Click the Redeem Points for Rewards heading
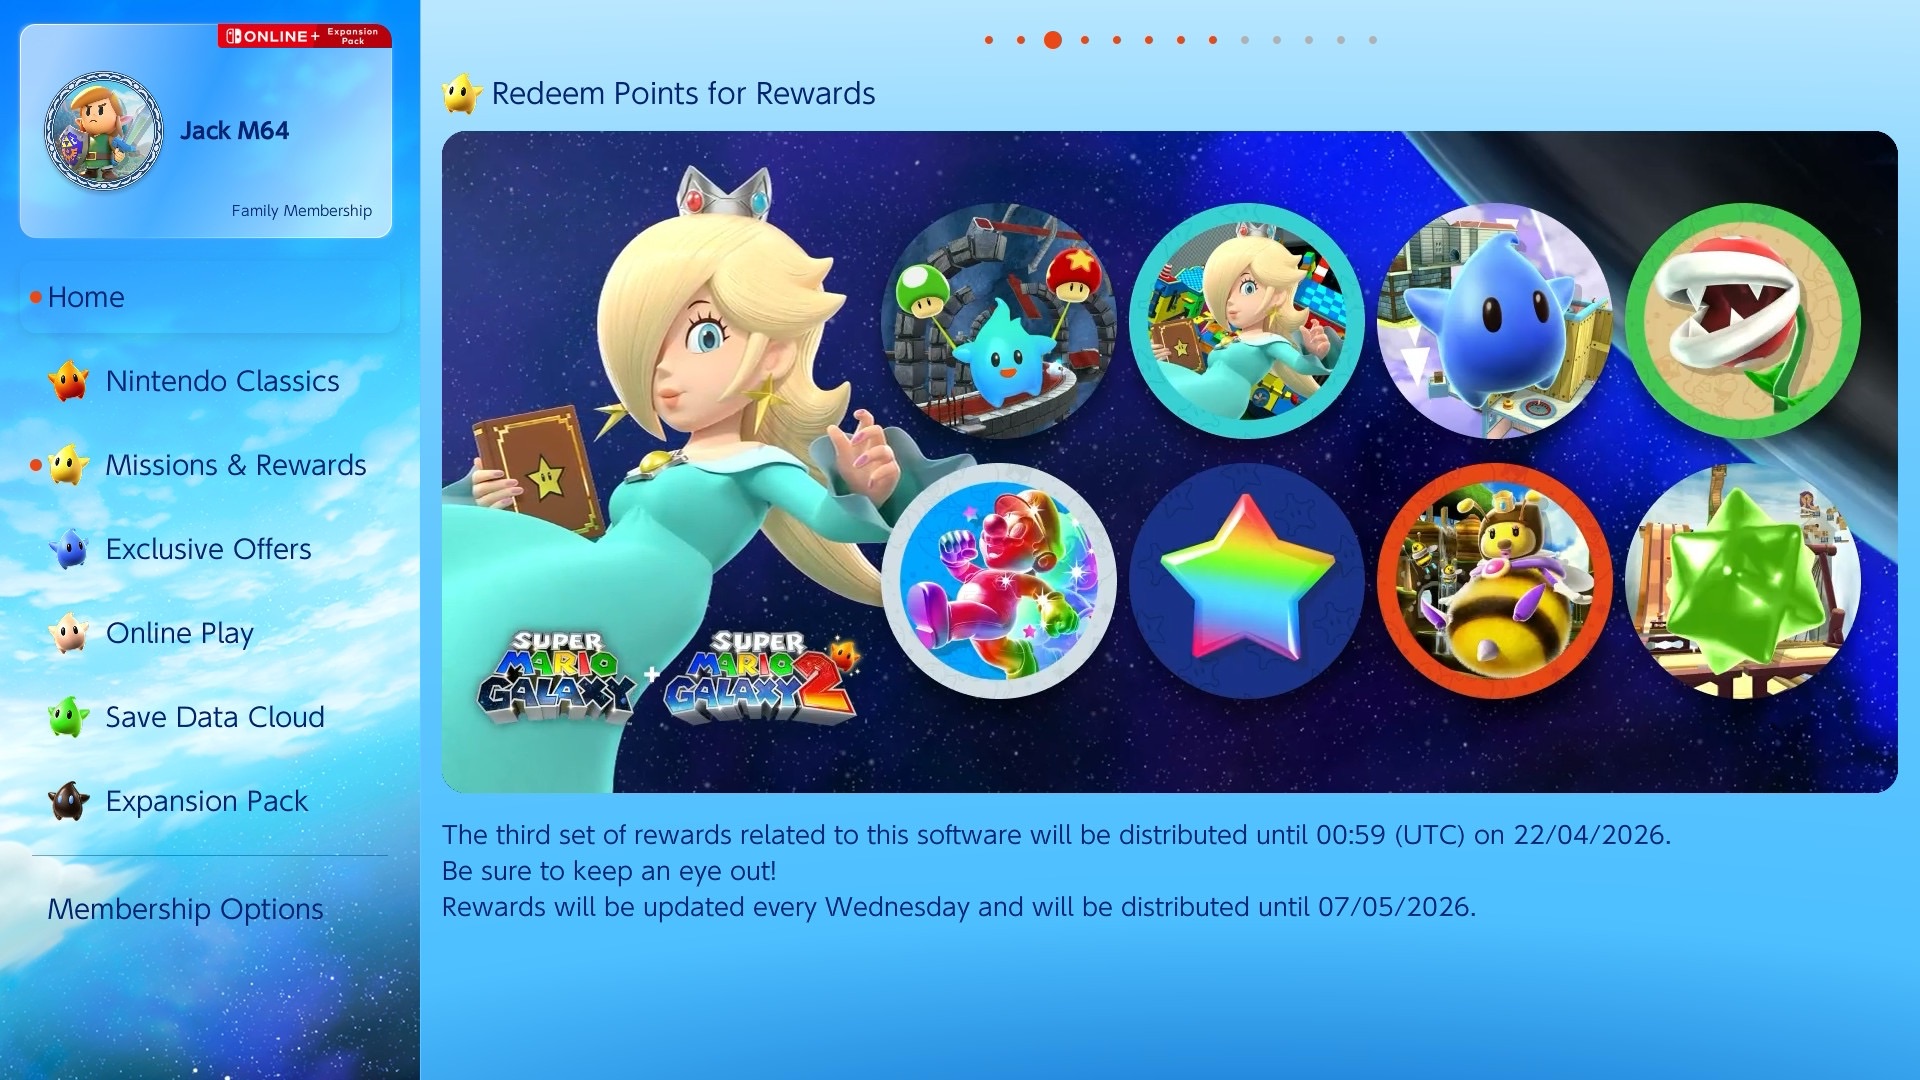Screen dimensions: 1920x1080 pyautogui.click(x=683, y=93)
